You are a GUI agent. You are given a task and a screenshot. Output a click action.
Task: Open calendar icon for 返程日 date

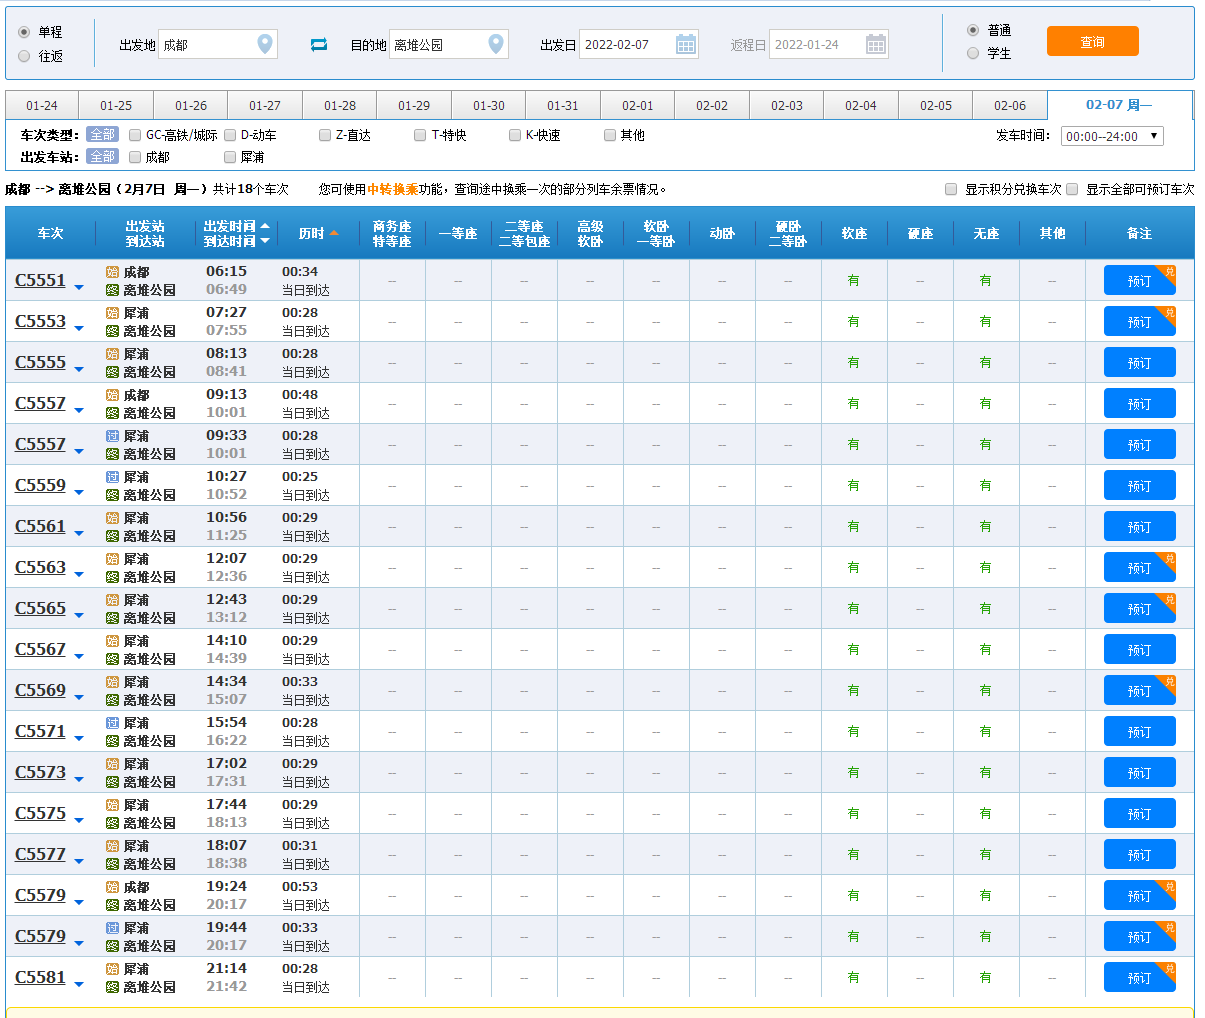pyautogui.click(x=875, y=44)
